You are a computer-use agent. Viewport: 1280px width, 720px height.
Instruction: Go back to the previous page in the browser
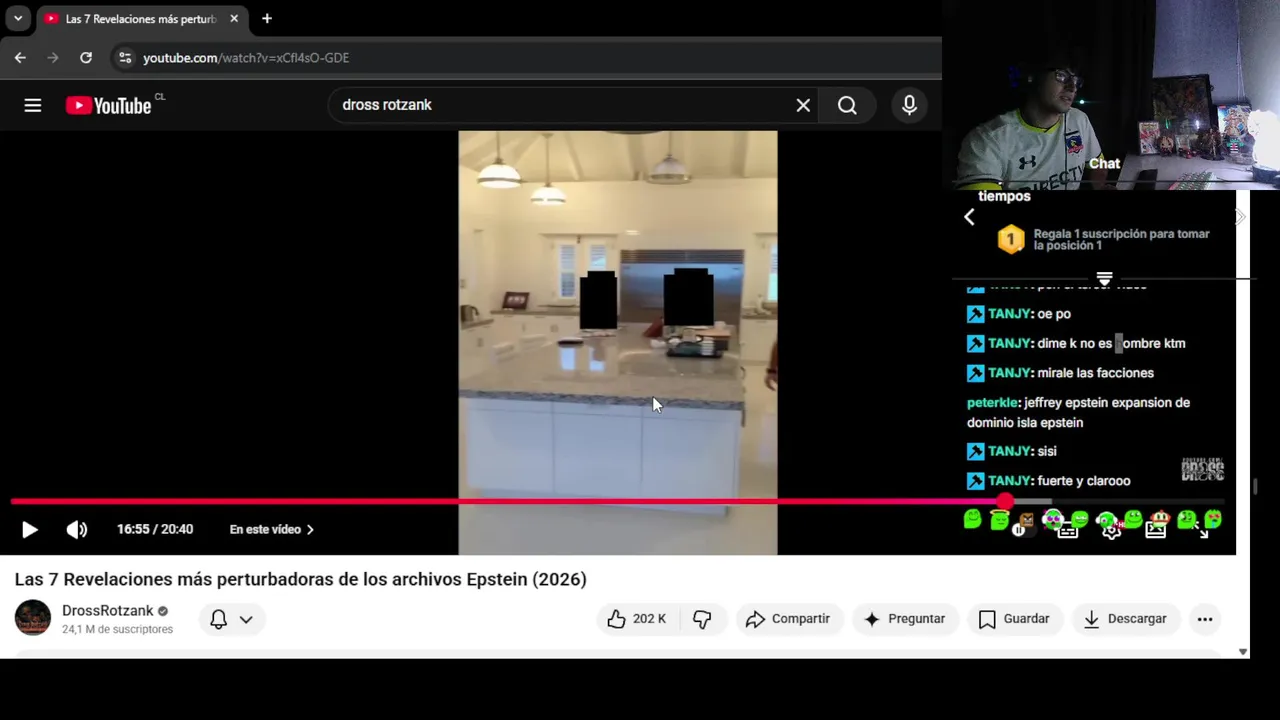tap(20, 58)
